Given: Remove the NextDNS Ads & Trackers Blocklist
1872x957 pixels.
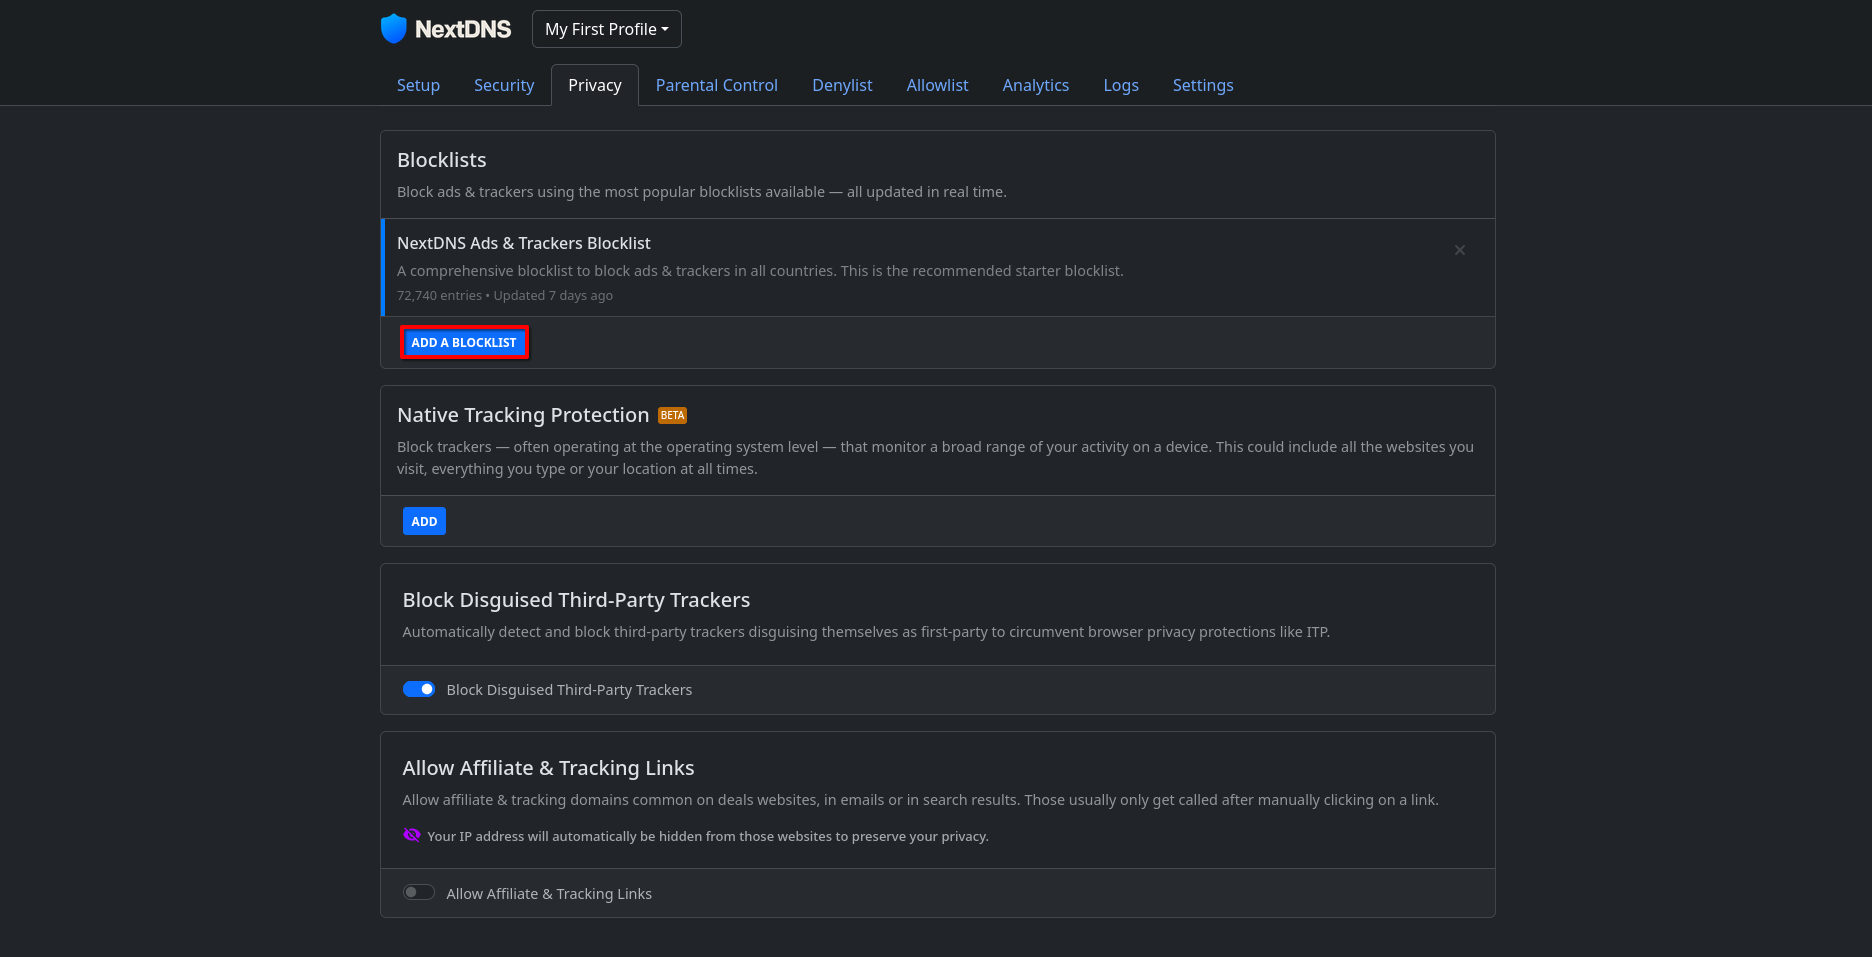Looking at the screenshot, I should [1460, 250].
